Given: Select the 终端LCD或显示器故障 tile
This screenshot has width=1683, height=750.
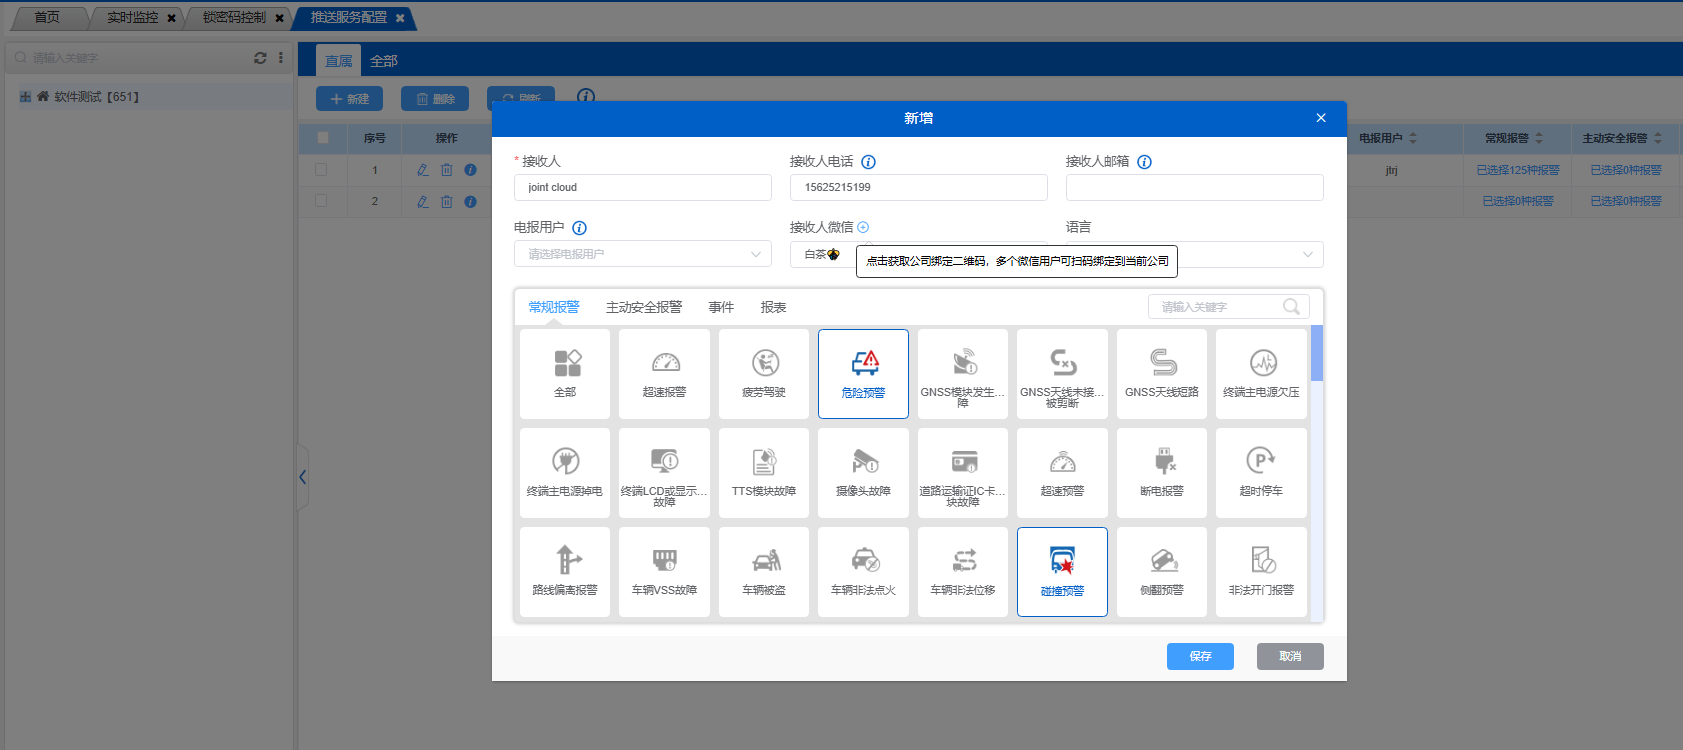Looking at the screenshot, I should point(664,473).
